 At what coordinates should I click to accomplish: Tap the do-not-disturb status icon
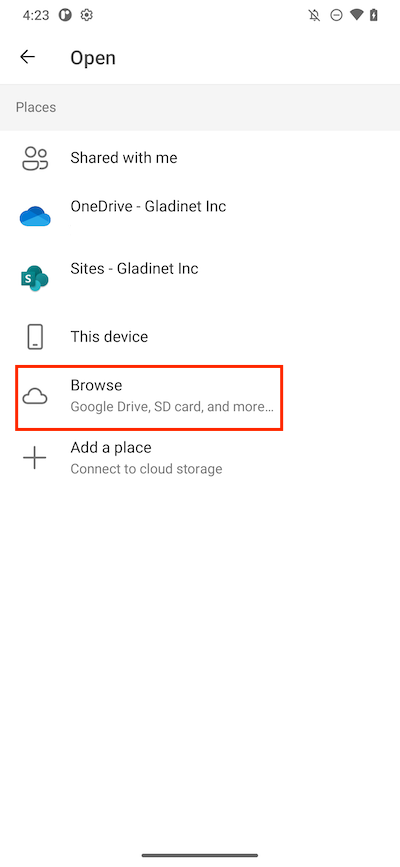(336, 15)
